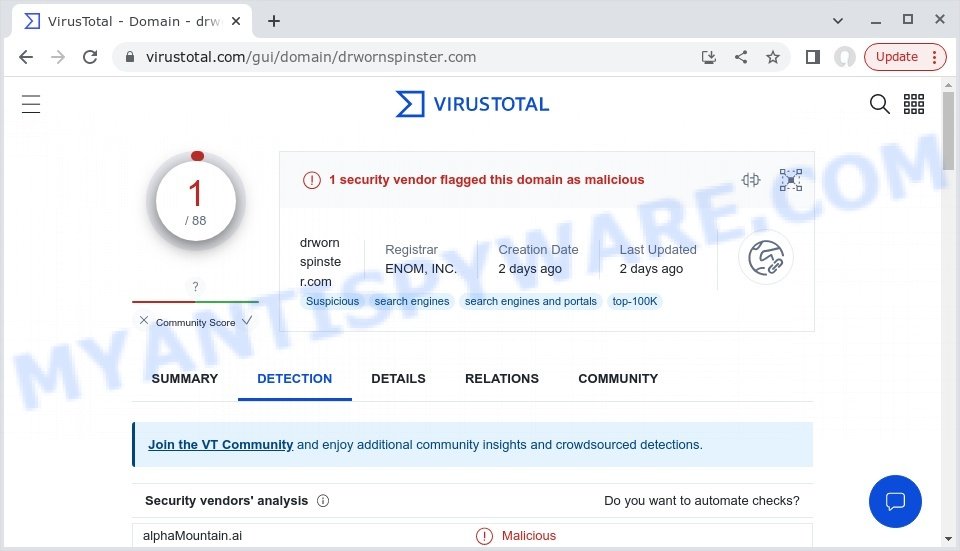Viewport: 960px width, 551px height.
Task: Open the VirusTotal hamburger menu
Action: (31, 104)
